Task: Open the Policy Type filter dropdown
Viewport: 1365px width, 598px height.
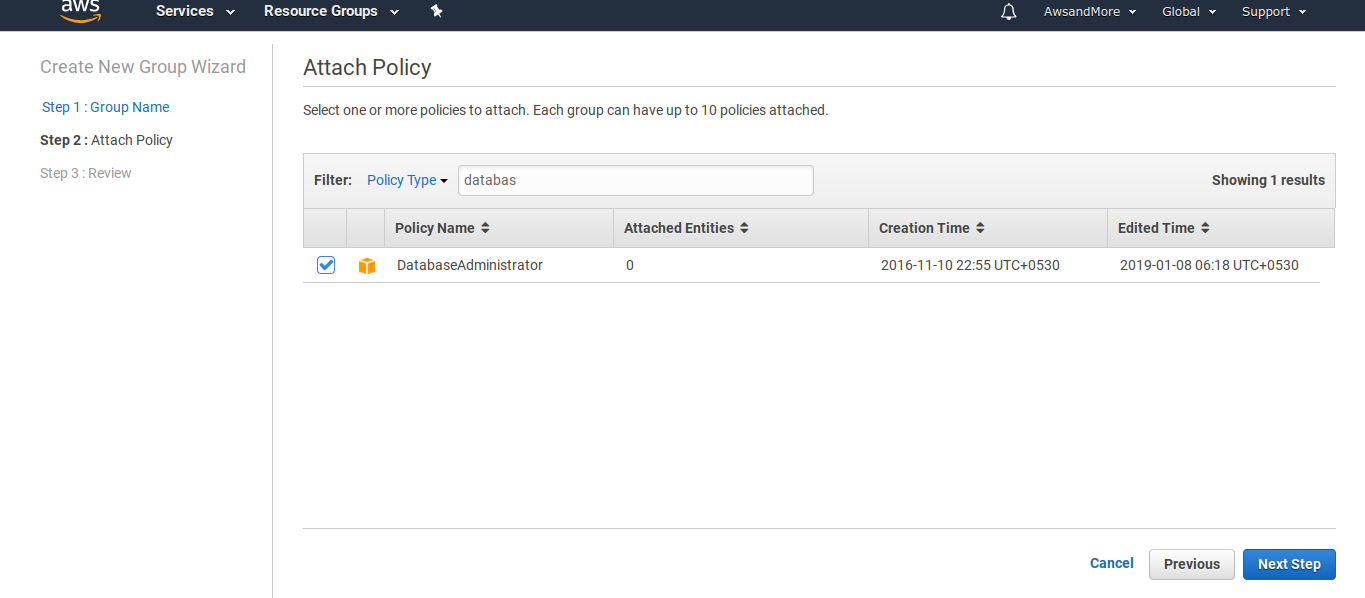Action: (407, 180)
